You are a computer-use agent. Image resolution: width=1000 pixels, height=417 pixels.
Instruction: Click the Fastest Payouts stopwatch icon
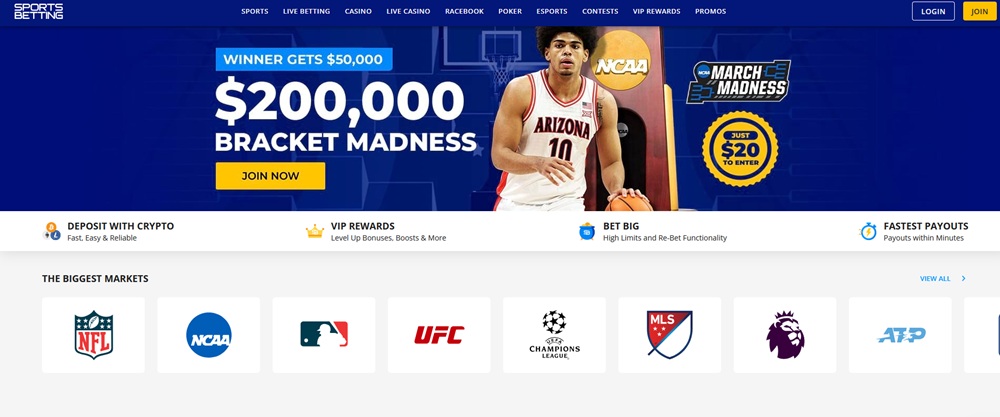click(868, 231)
